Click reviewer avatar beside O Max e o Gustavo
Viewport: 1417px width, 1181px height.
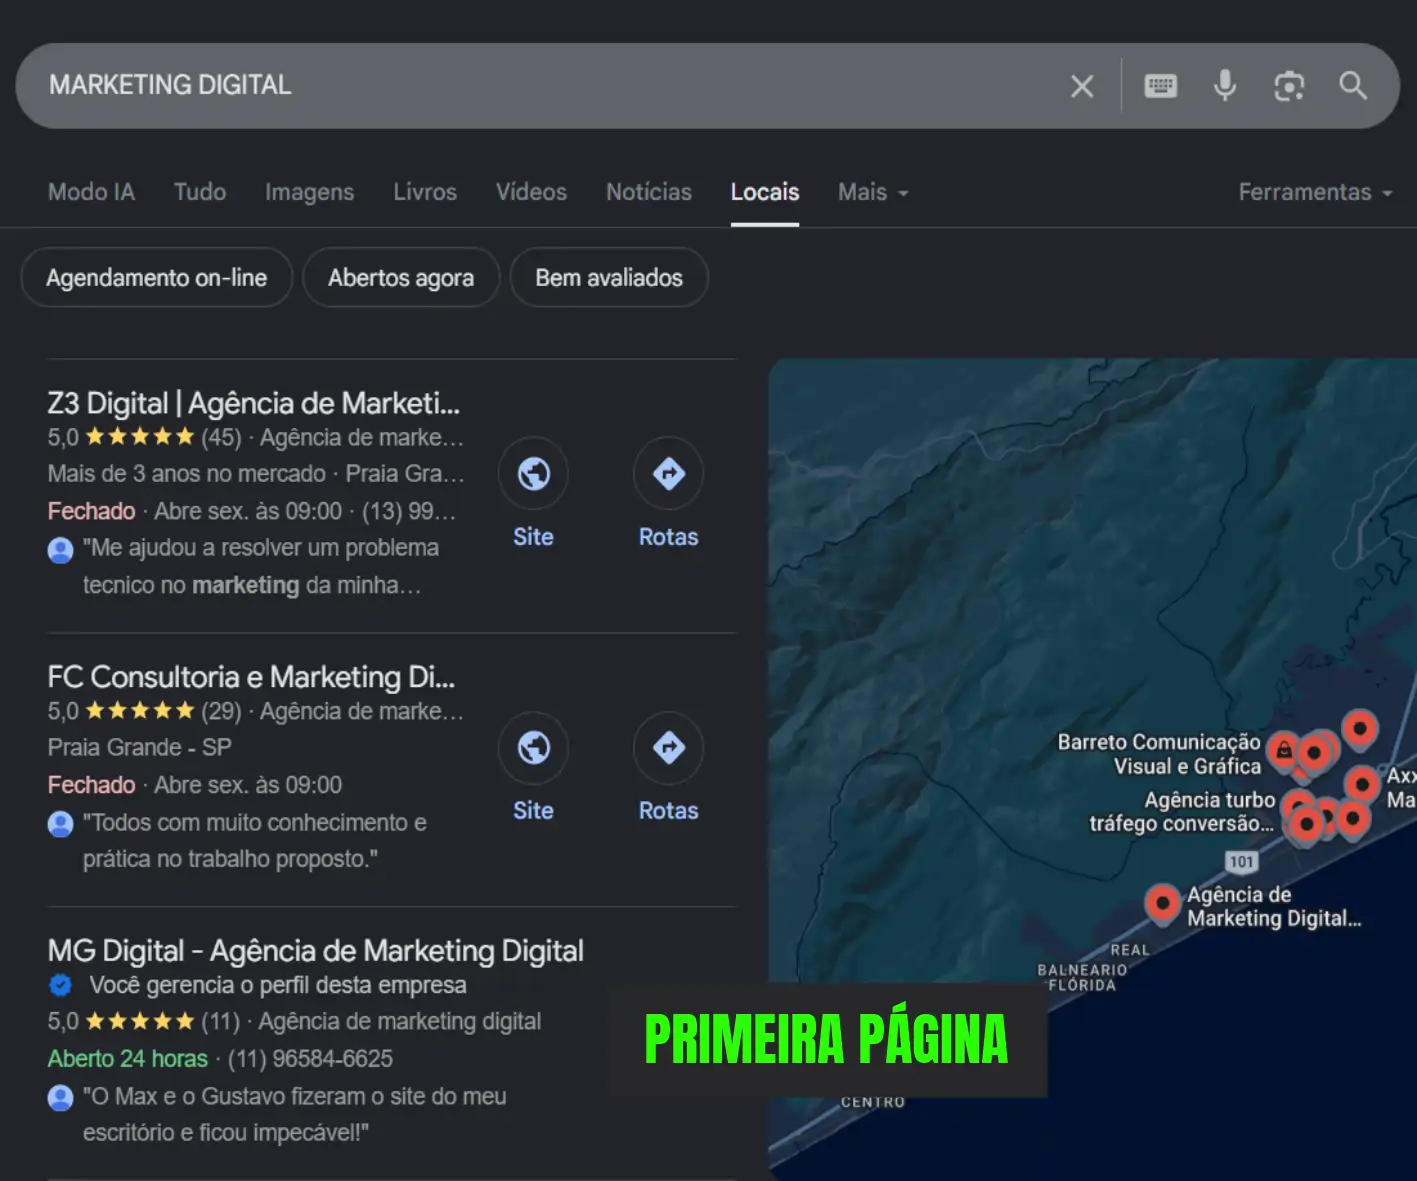coord(61,1098)
